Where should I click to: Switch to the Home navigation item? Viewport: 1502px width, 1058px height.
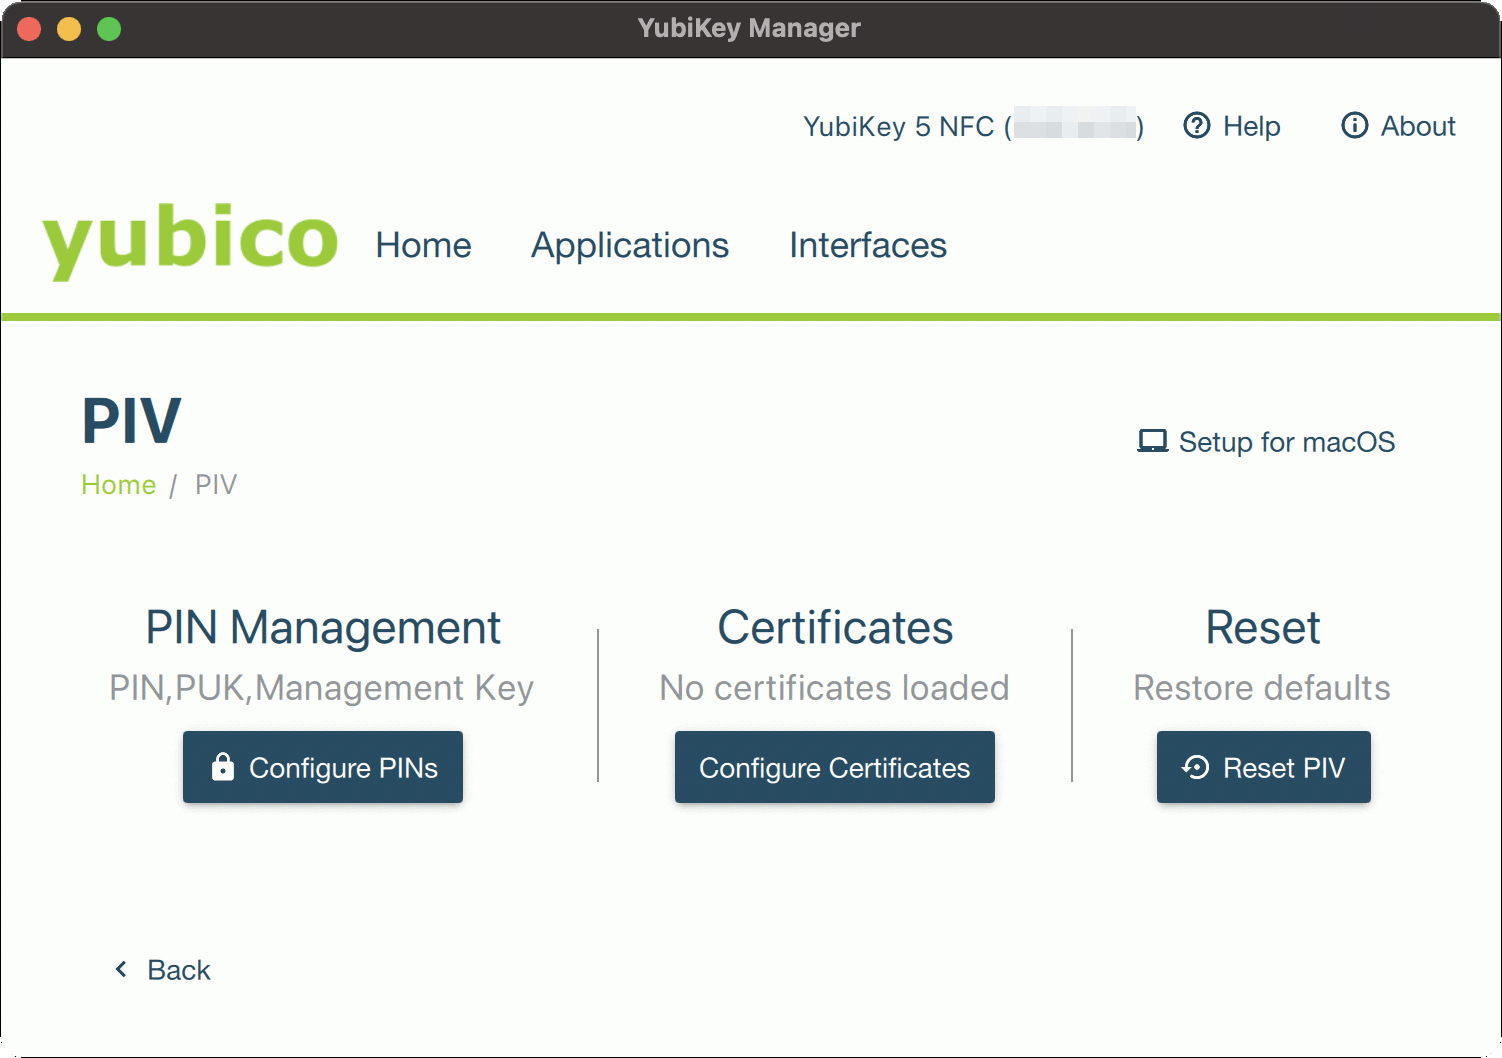coord(423,245)
